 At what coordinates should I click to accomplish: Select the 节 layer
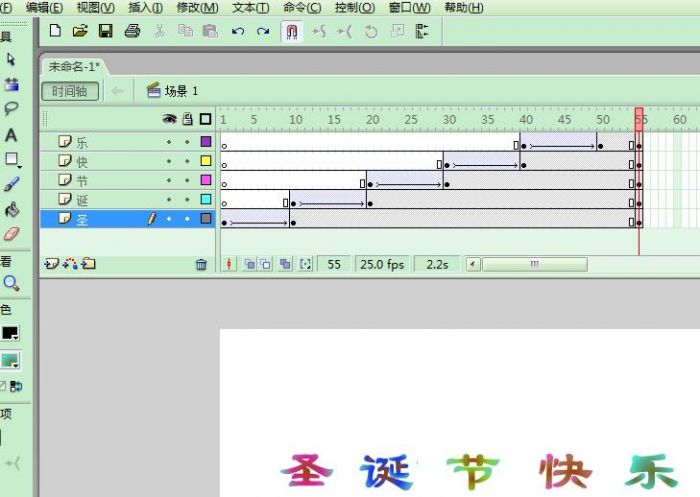point(128,180)
